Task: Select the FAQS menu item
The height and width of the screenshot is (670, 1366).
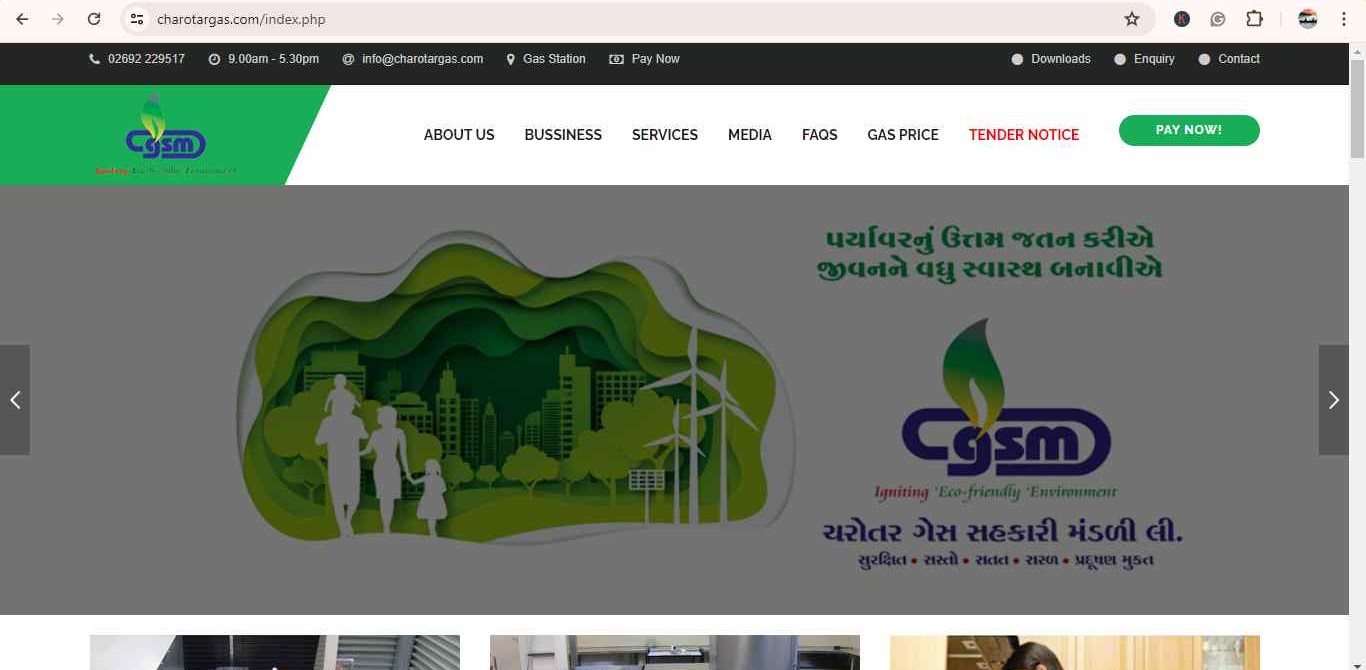Action: (819, 134)
